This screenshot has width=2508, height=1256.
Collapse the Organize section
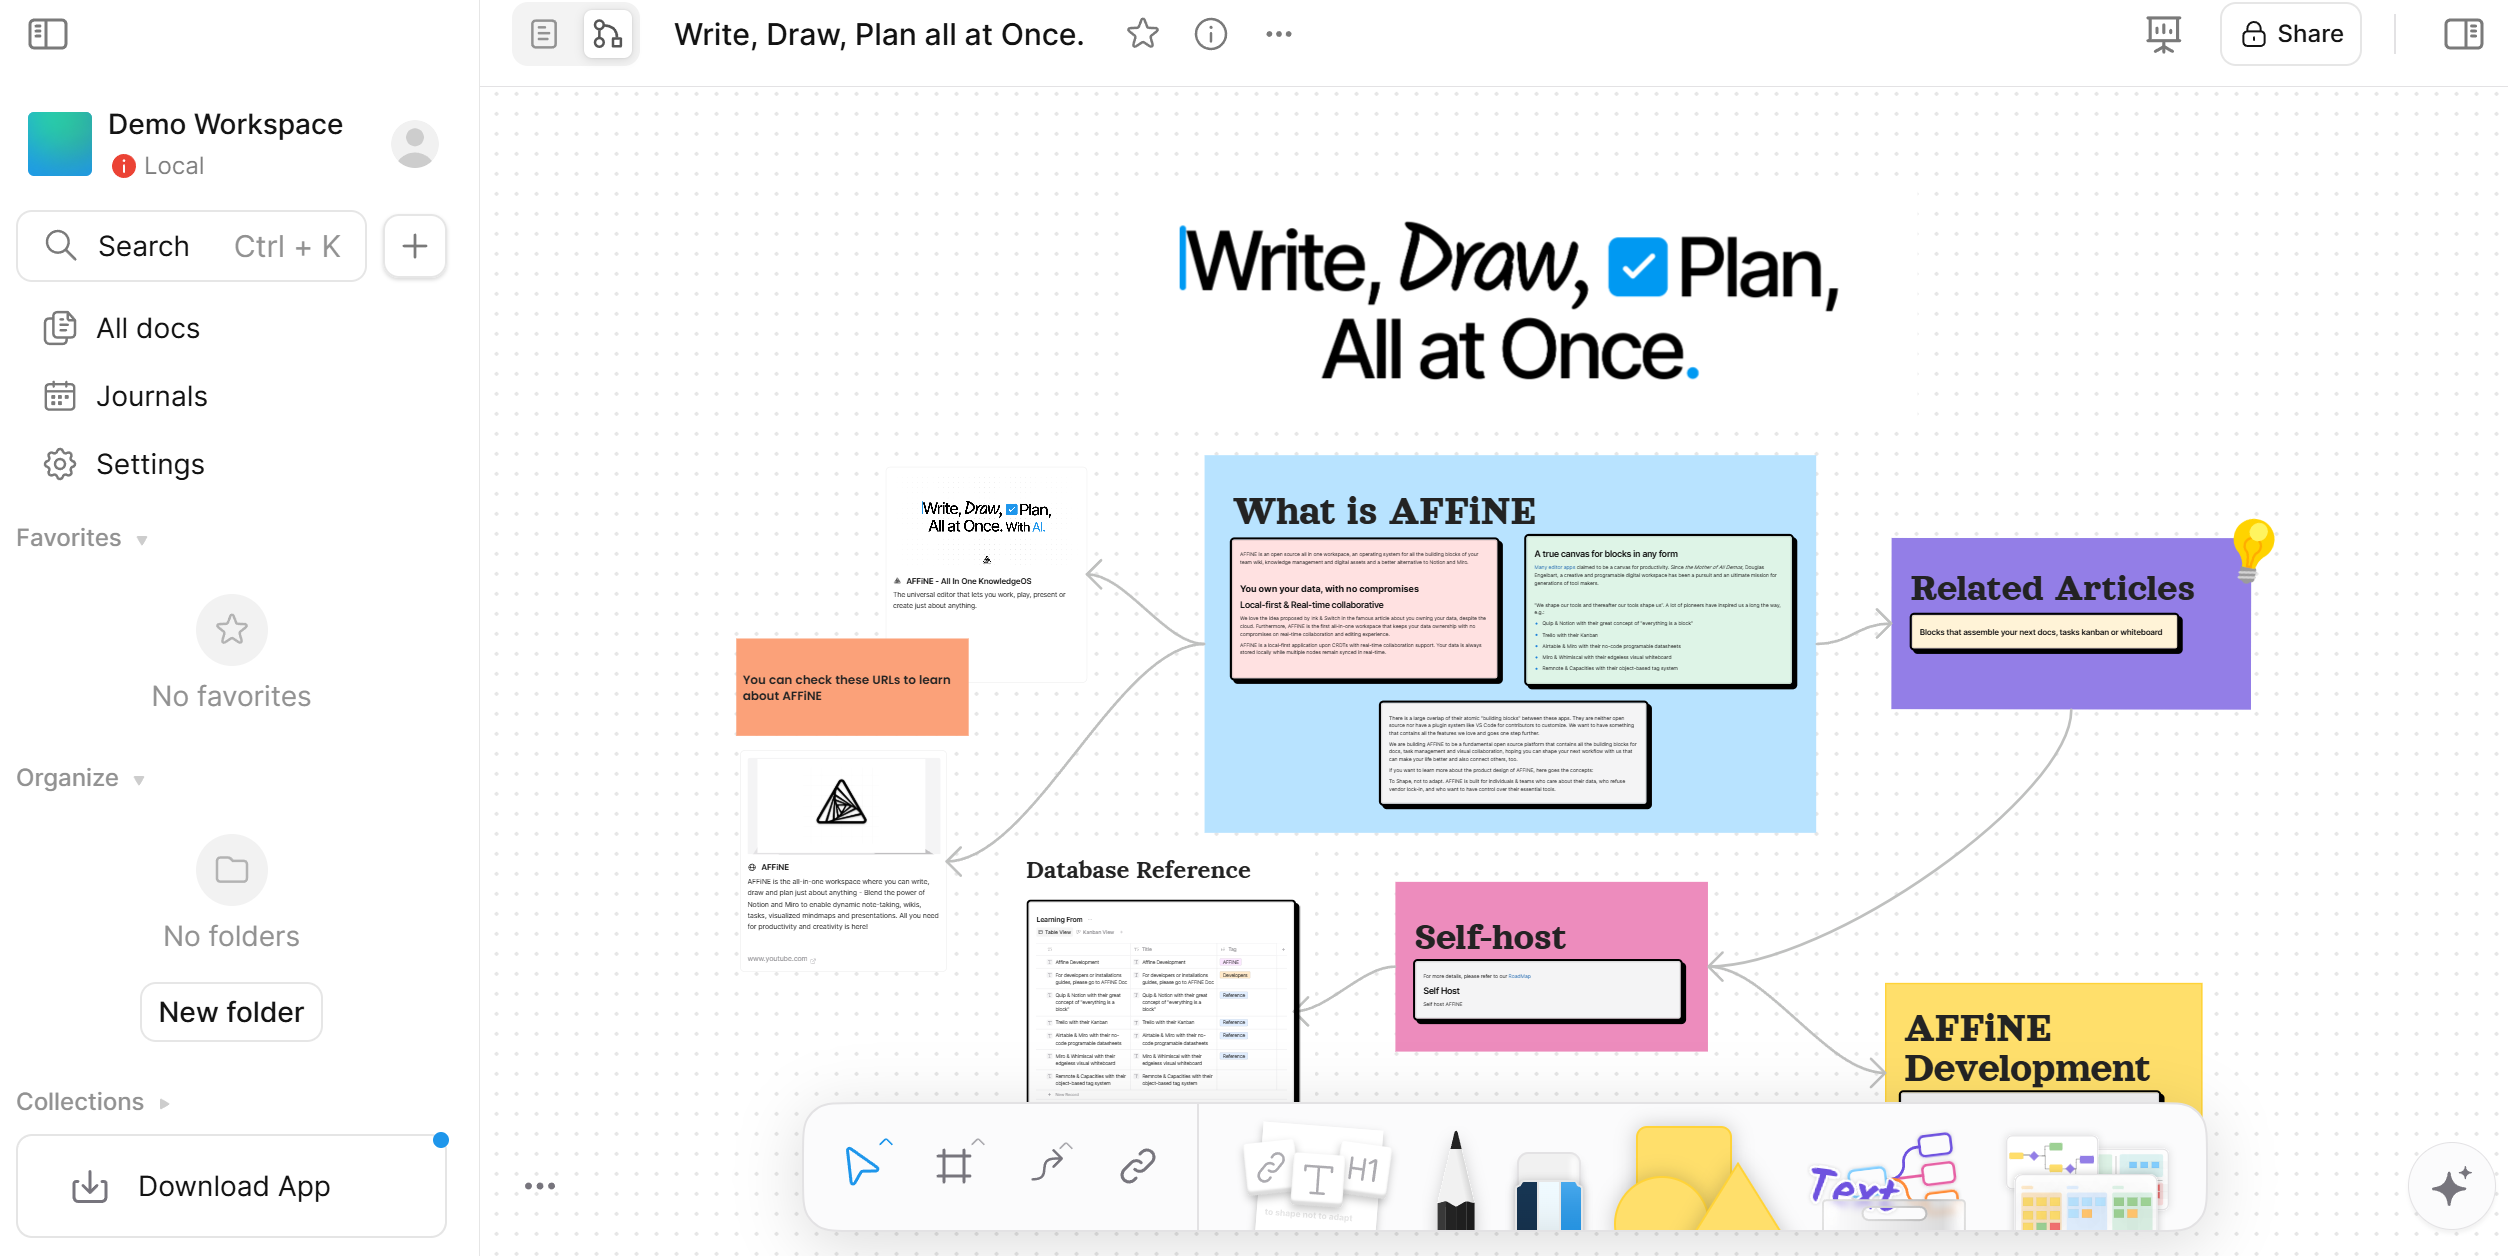(139, 780)
